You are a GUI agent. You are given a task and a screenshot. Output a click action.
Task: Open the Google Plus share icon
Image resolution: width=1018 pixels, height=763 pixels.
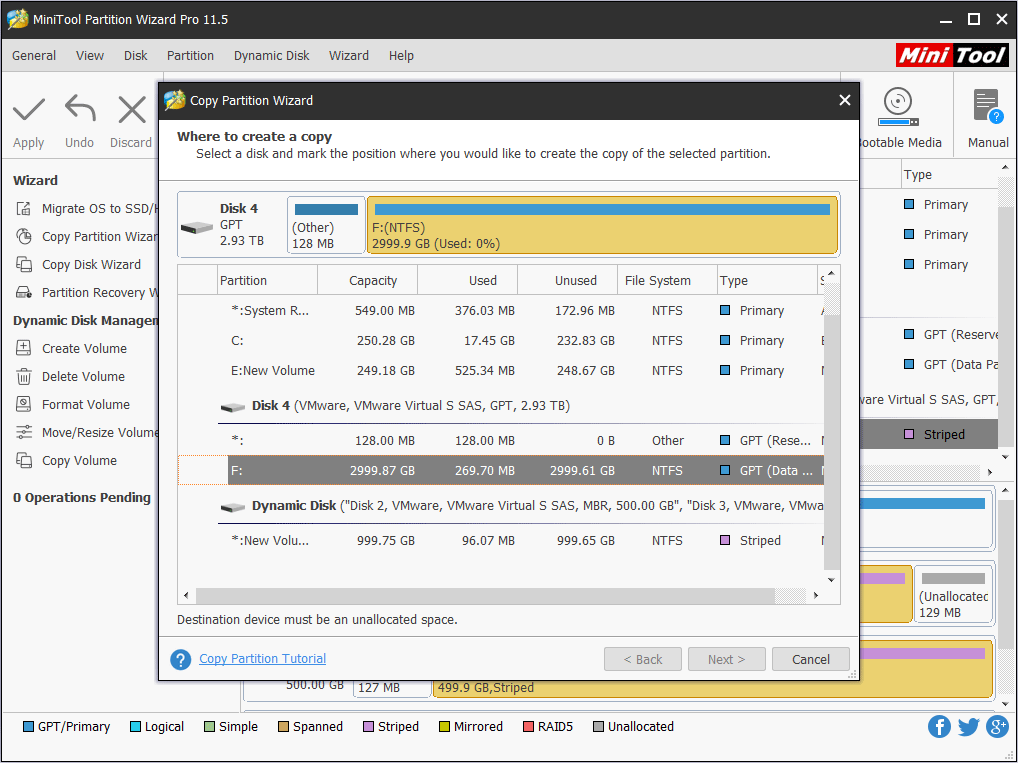pos(997,726)
